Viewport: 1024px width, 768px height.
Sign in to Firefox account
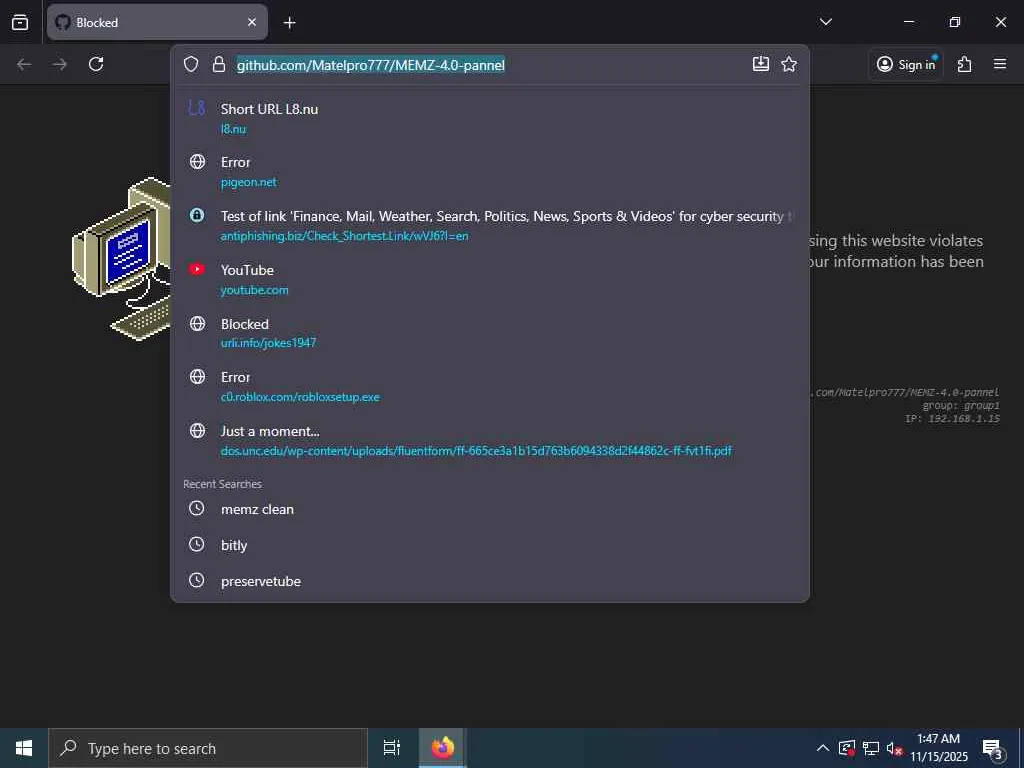[906, 64]
